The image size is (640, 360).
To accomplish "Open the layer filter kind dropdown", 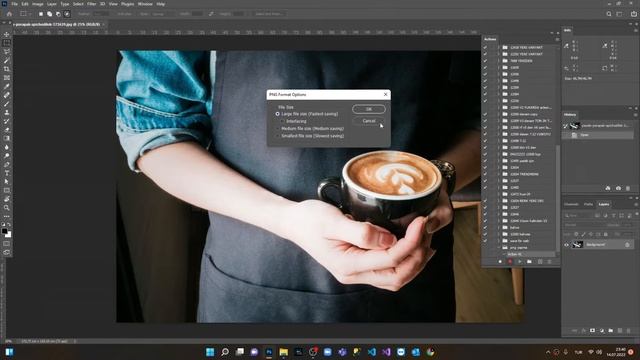I will 578,216.
